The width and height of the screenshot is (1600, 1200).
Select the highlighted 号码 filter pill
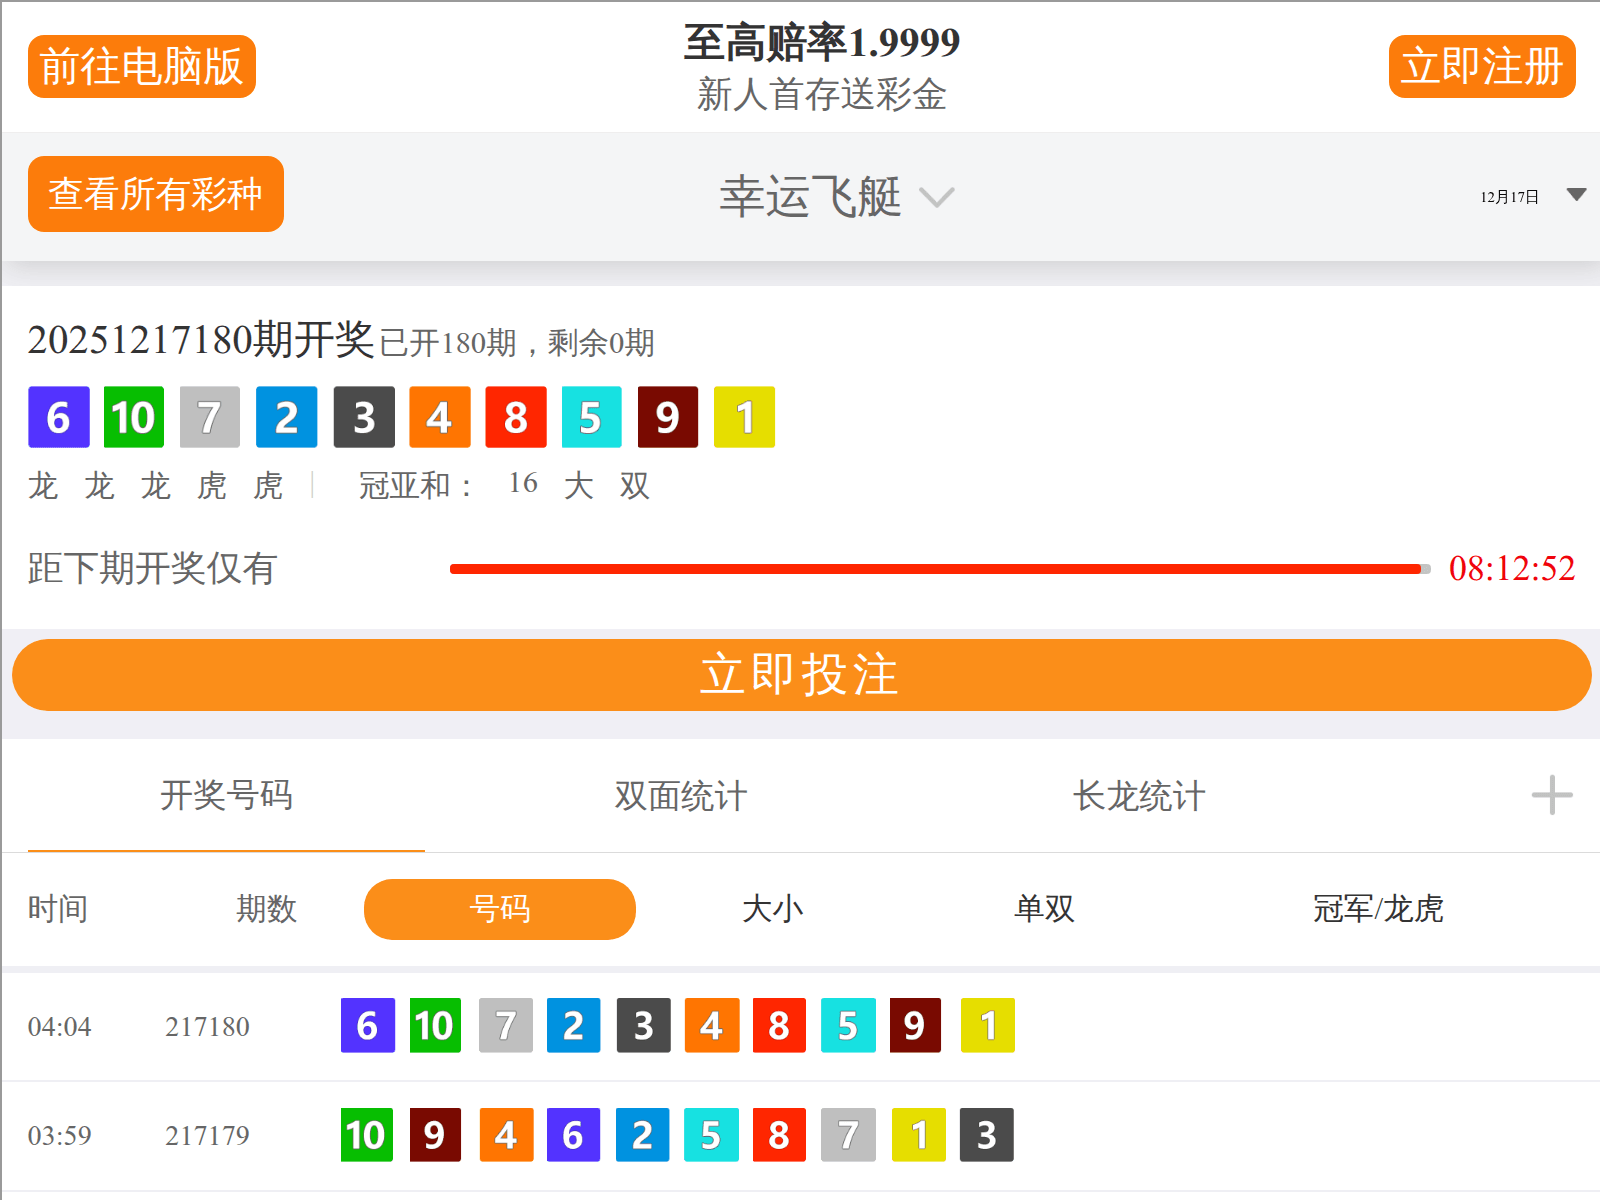pyautogui.click(x=500, y=909)
